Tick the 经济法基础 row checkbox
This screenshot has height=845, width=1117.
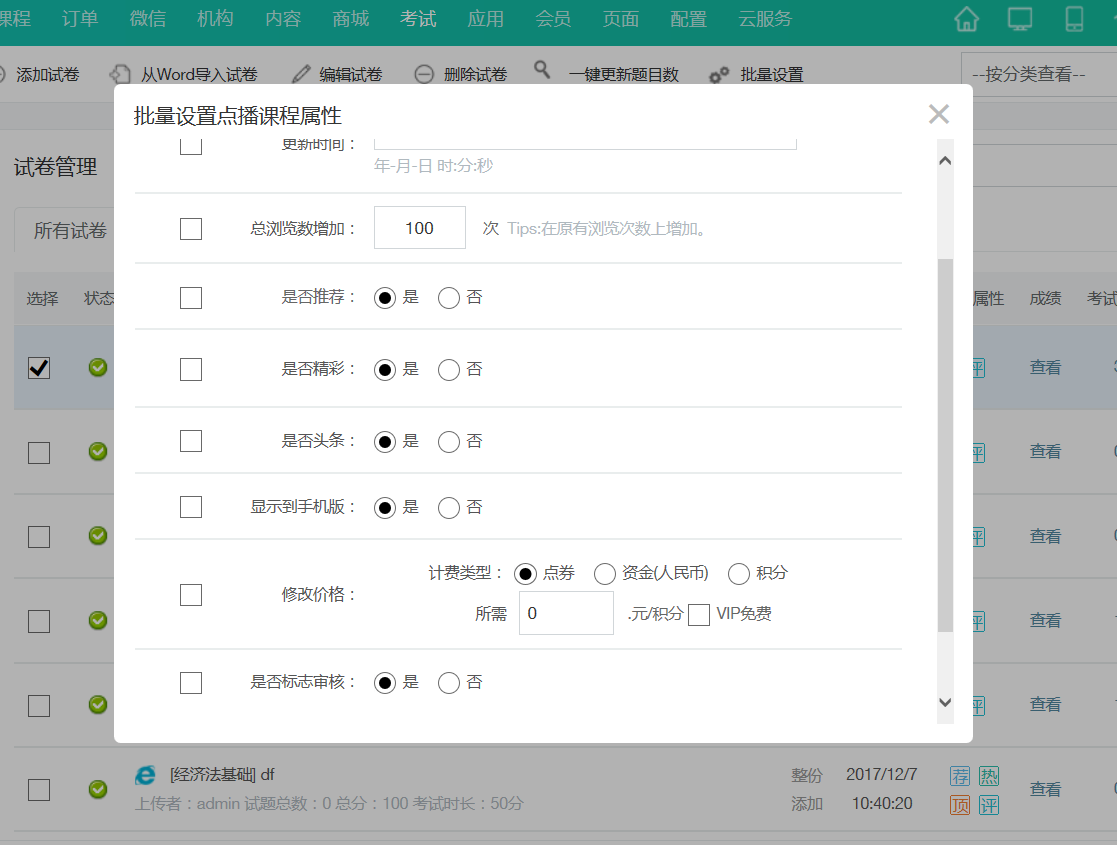[39, 789]
